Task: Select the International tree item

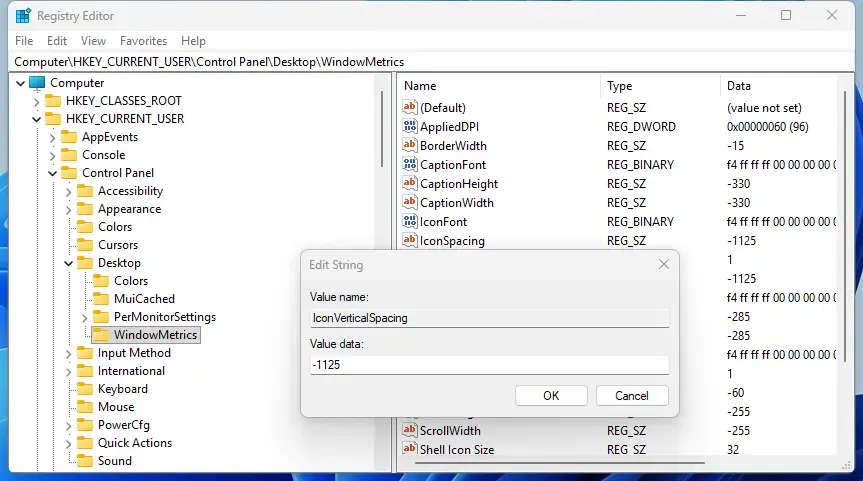Action: [131, 371]
